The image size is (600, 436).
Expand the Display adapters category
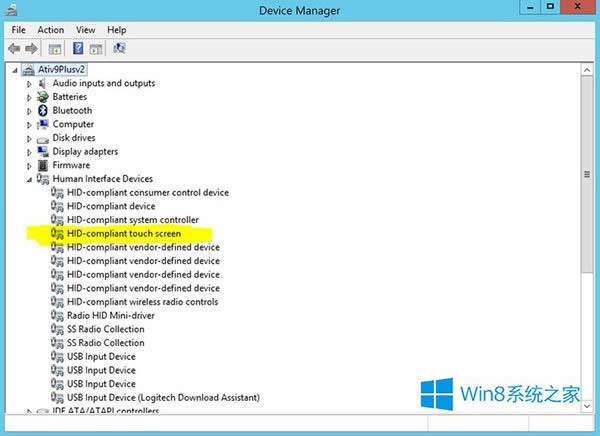click(29, 152)
